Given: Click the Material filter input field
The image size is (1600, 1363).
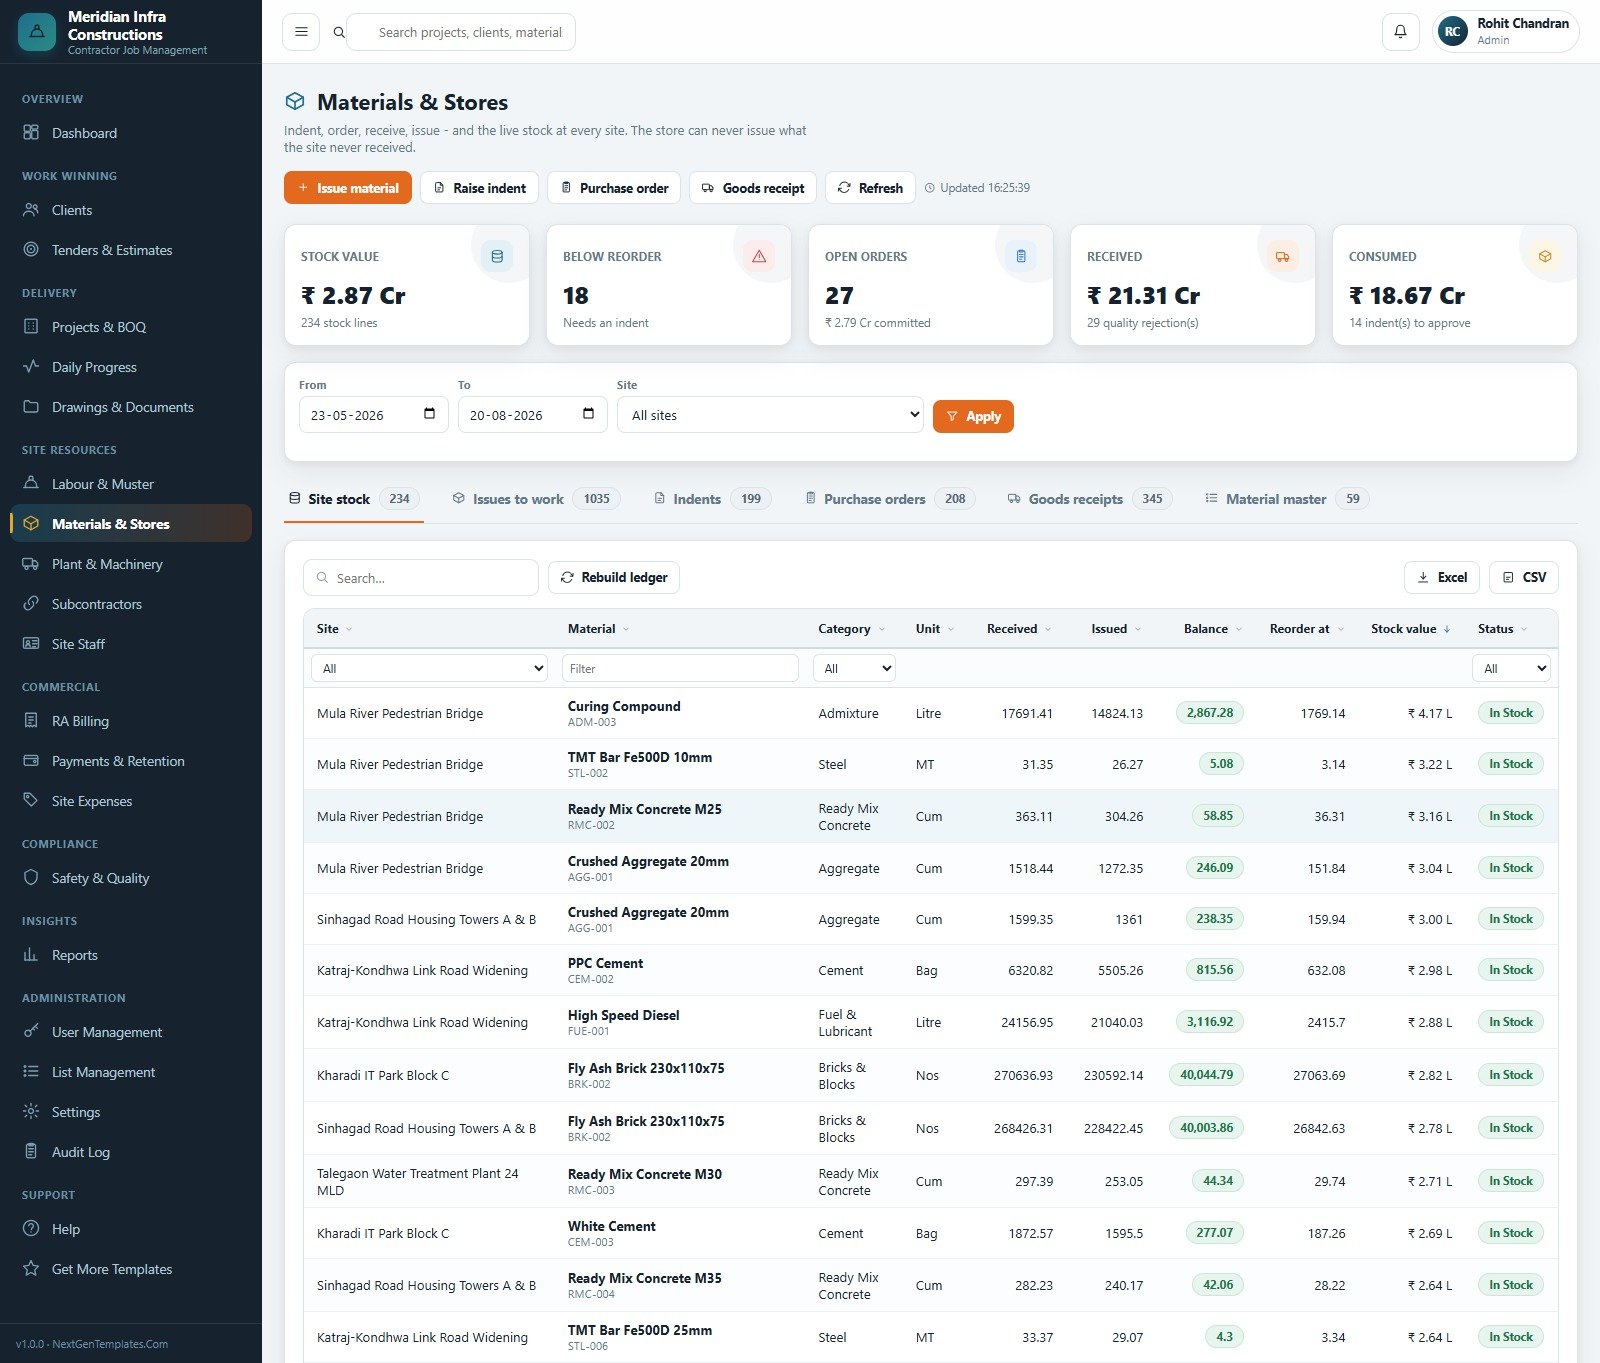Looking at the screenshot, I should point(680,668).
